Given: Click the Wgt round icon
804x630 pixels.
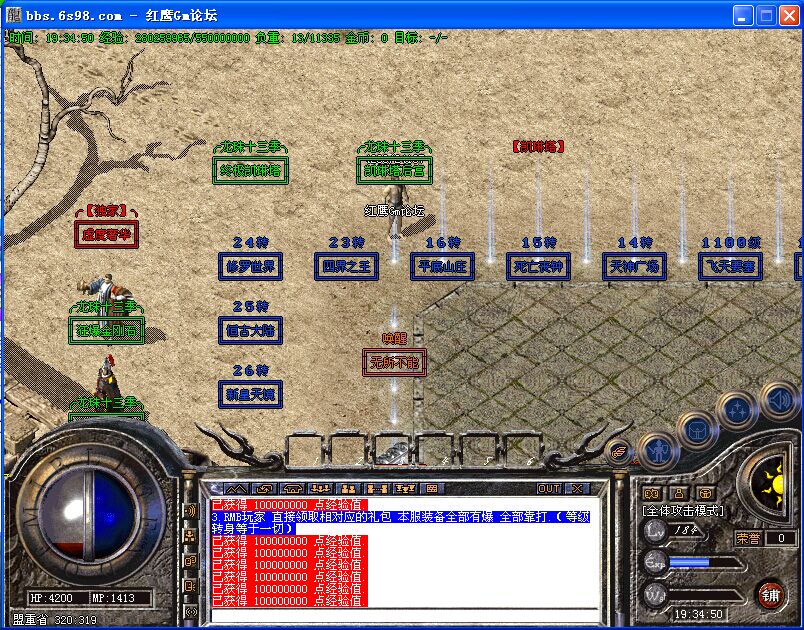Looking at the screenshot, I should [656, 595].
